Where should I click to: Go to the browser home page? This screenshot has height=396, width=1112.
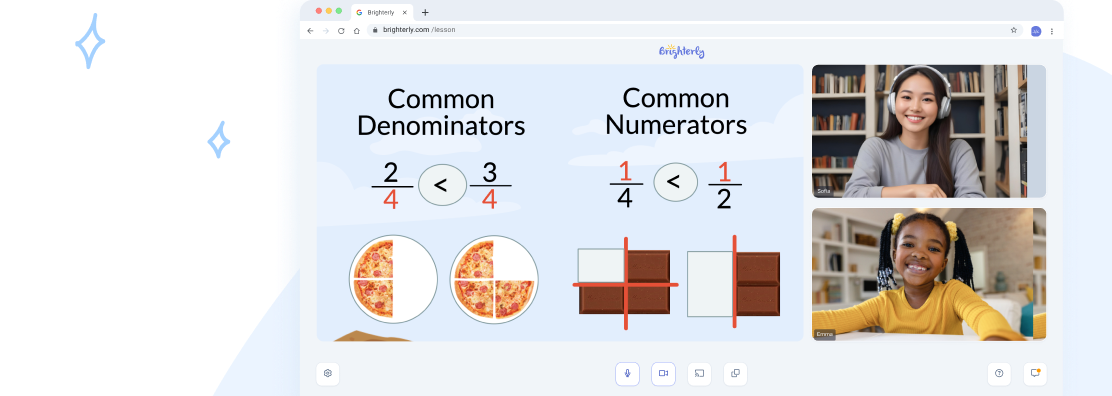(x=357, y=31)
